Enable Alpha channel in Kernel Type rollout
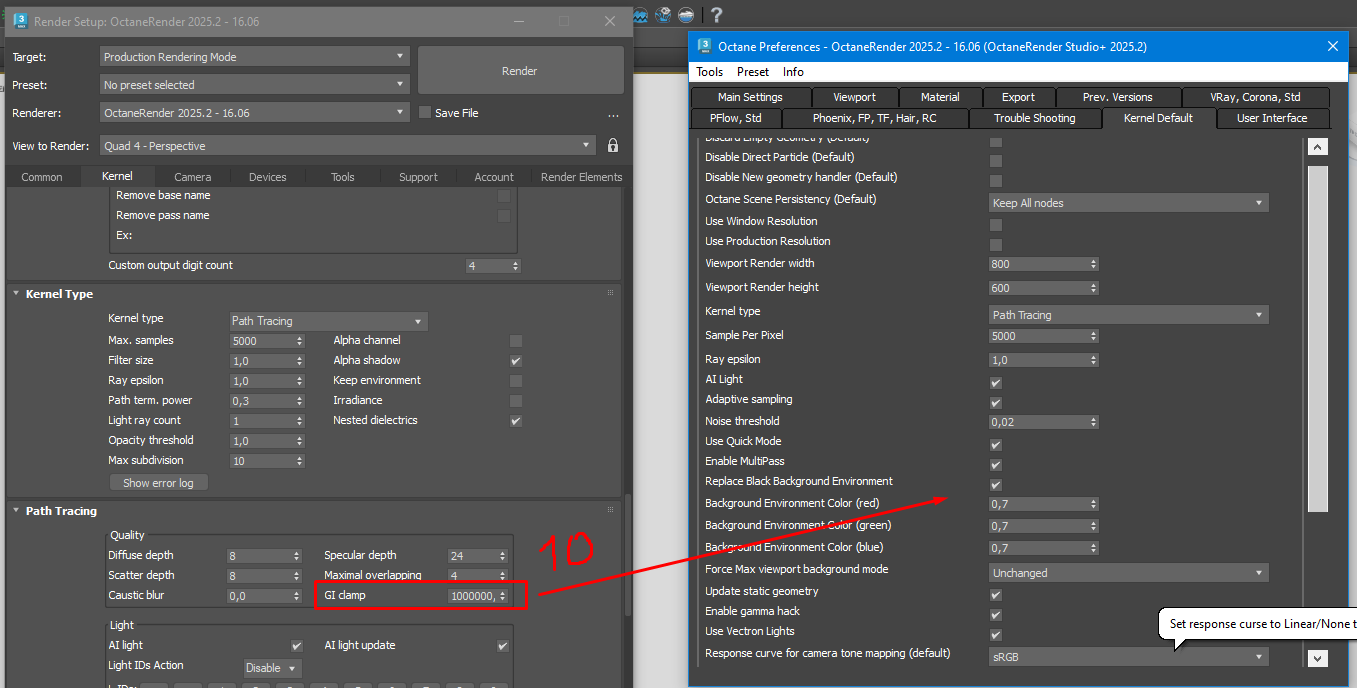 [x=516, y=341]
